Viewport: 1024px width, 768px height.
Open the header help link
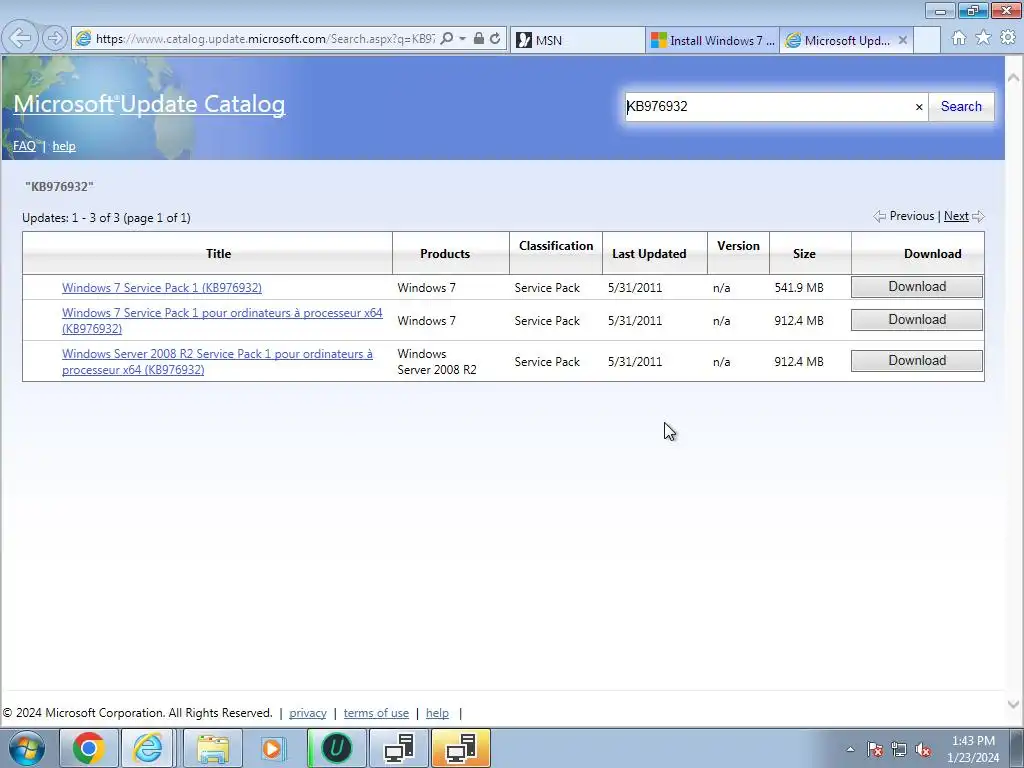point(64,146)
